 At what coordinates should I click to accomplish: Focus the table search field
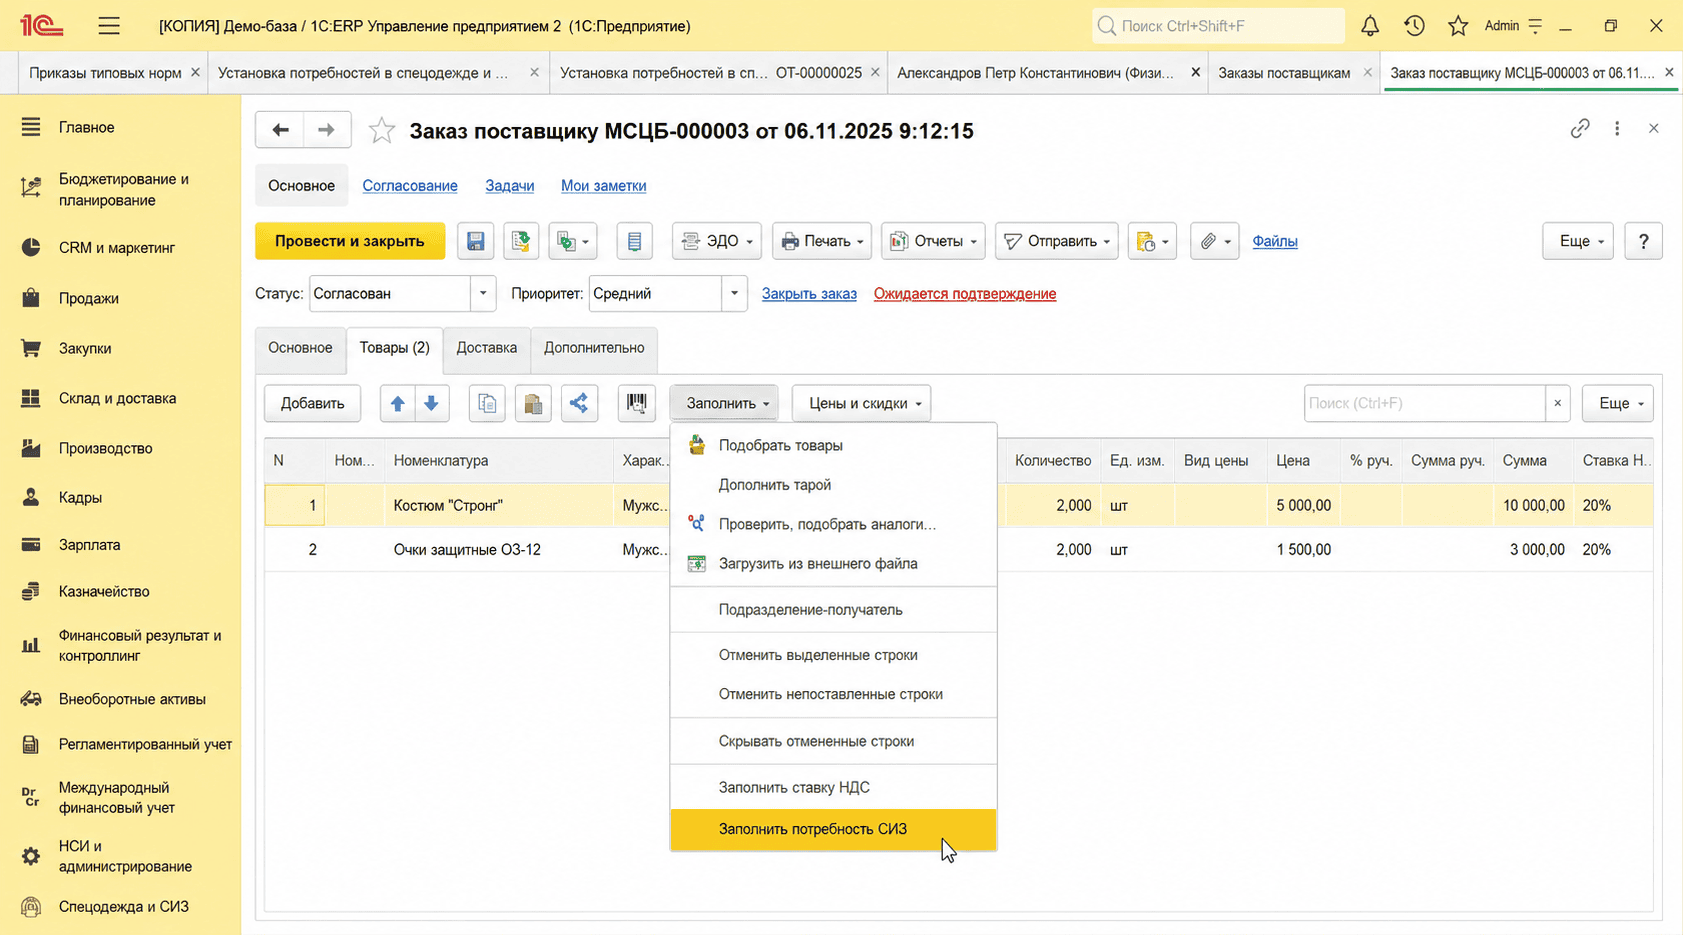[1425, 403]
